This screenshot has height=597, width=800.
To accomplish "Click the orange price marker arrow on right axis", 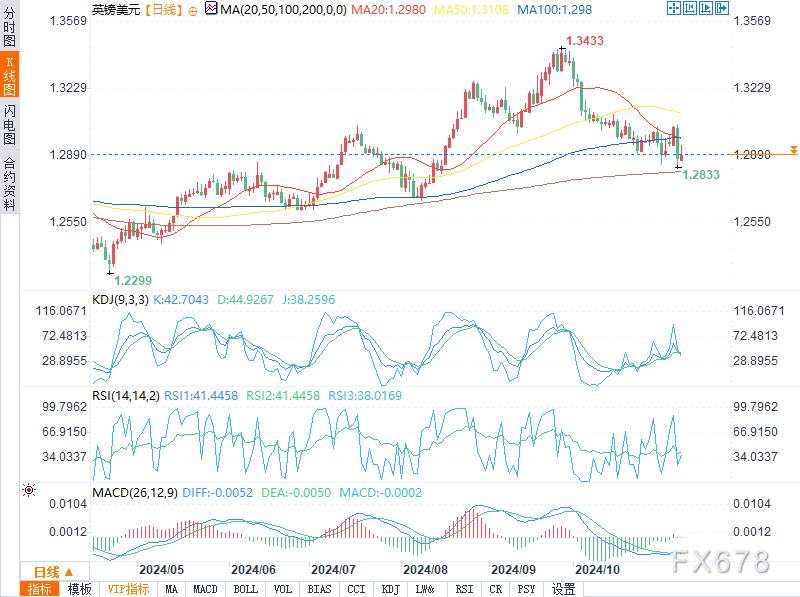I will tap(793, 150).
